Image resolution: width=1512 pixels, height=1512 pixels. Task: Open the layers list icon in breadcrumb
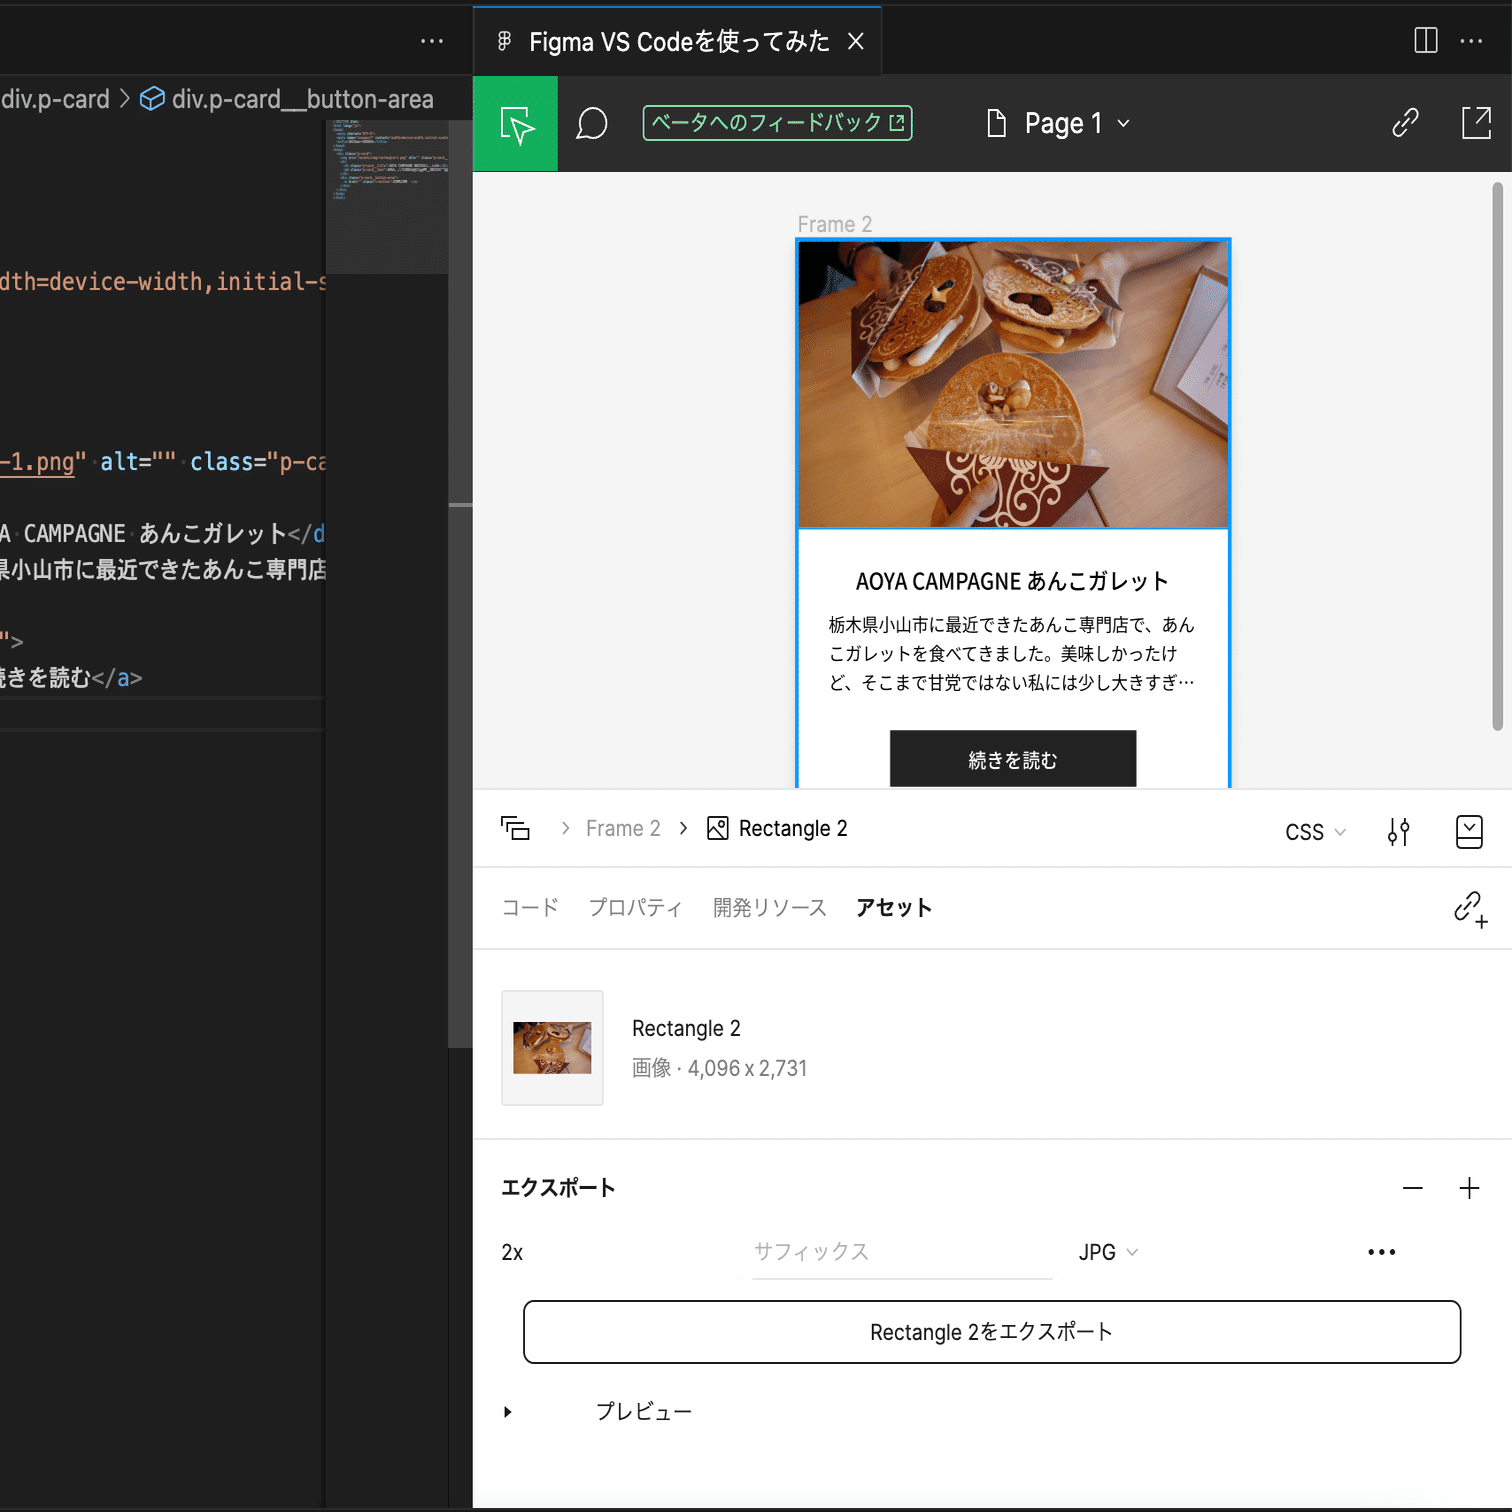tap(515, 829)
